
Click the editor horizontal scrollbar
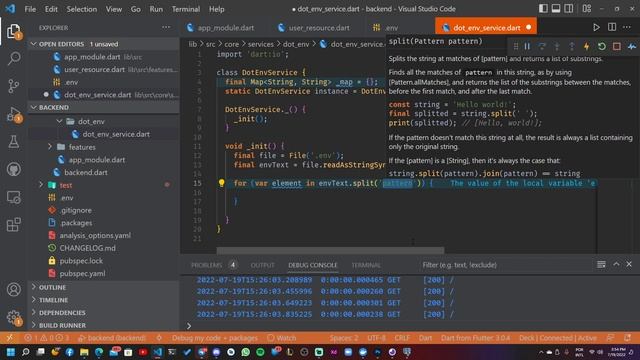point(330,250)
